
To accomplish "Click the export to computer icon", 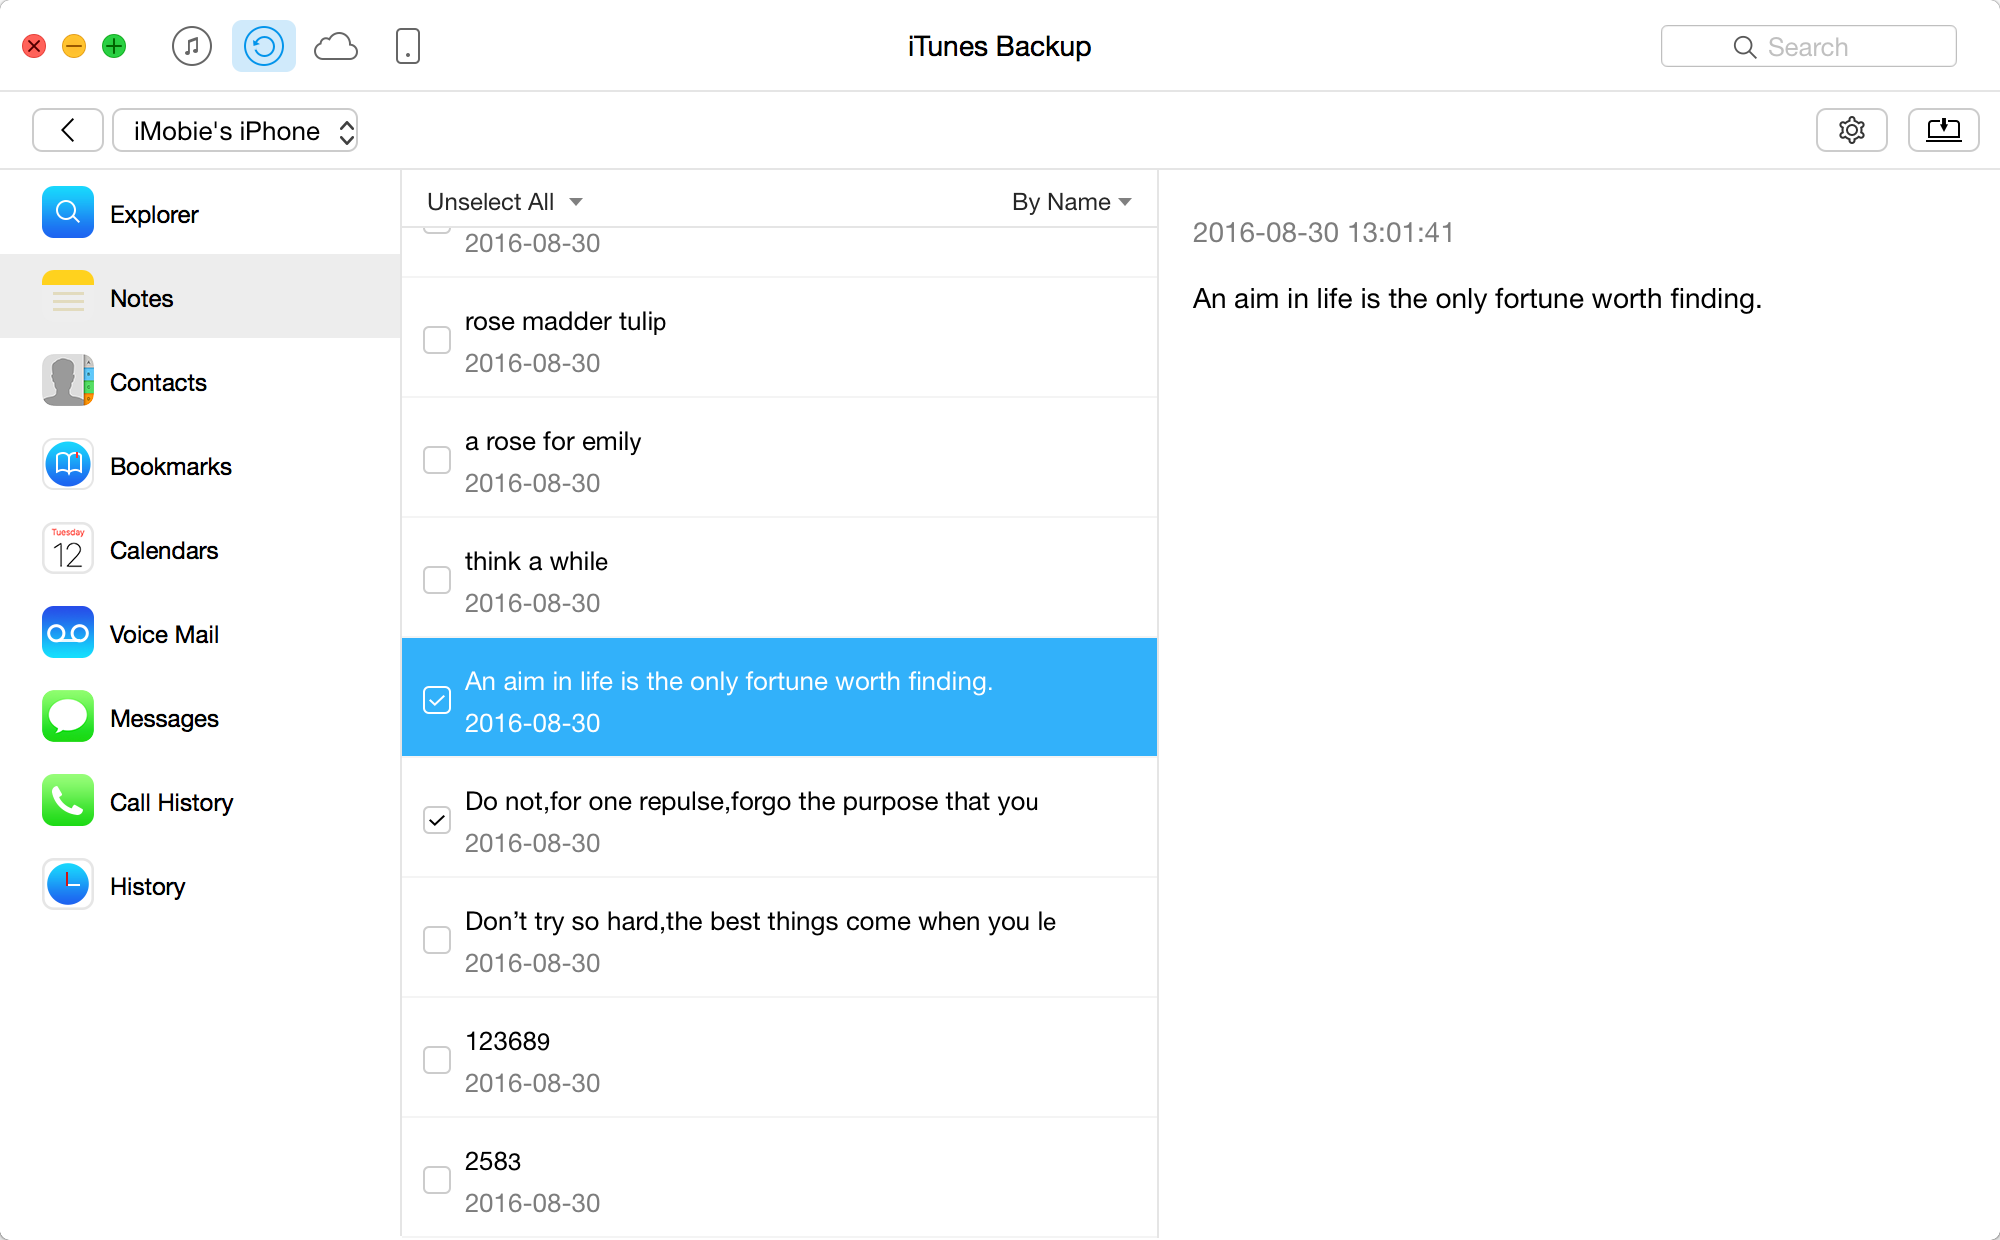I will (1943, 130).
